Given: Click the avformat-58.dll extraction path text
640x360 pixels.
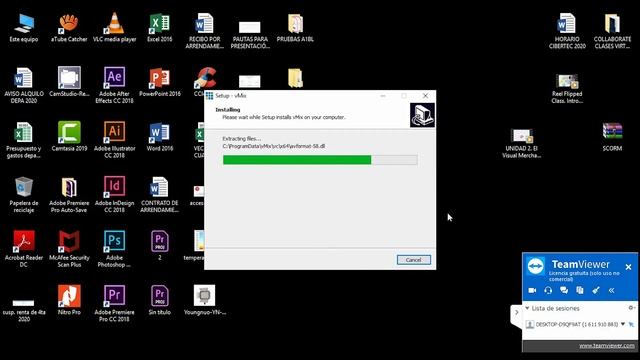Looking at the screenshot, I should tap(274, 146).
